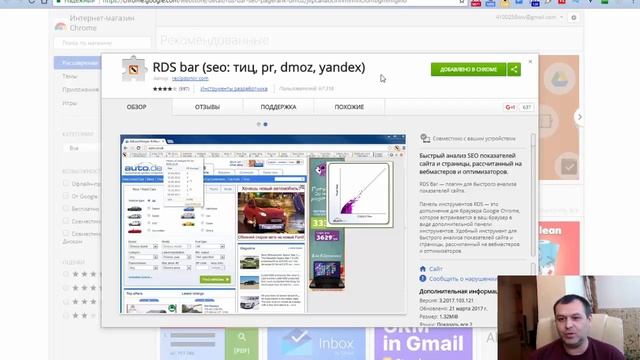Open the ОТЗЫВЫ tab
This screenshot has width=640, height=360.
click(x=207, y=107)
